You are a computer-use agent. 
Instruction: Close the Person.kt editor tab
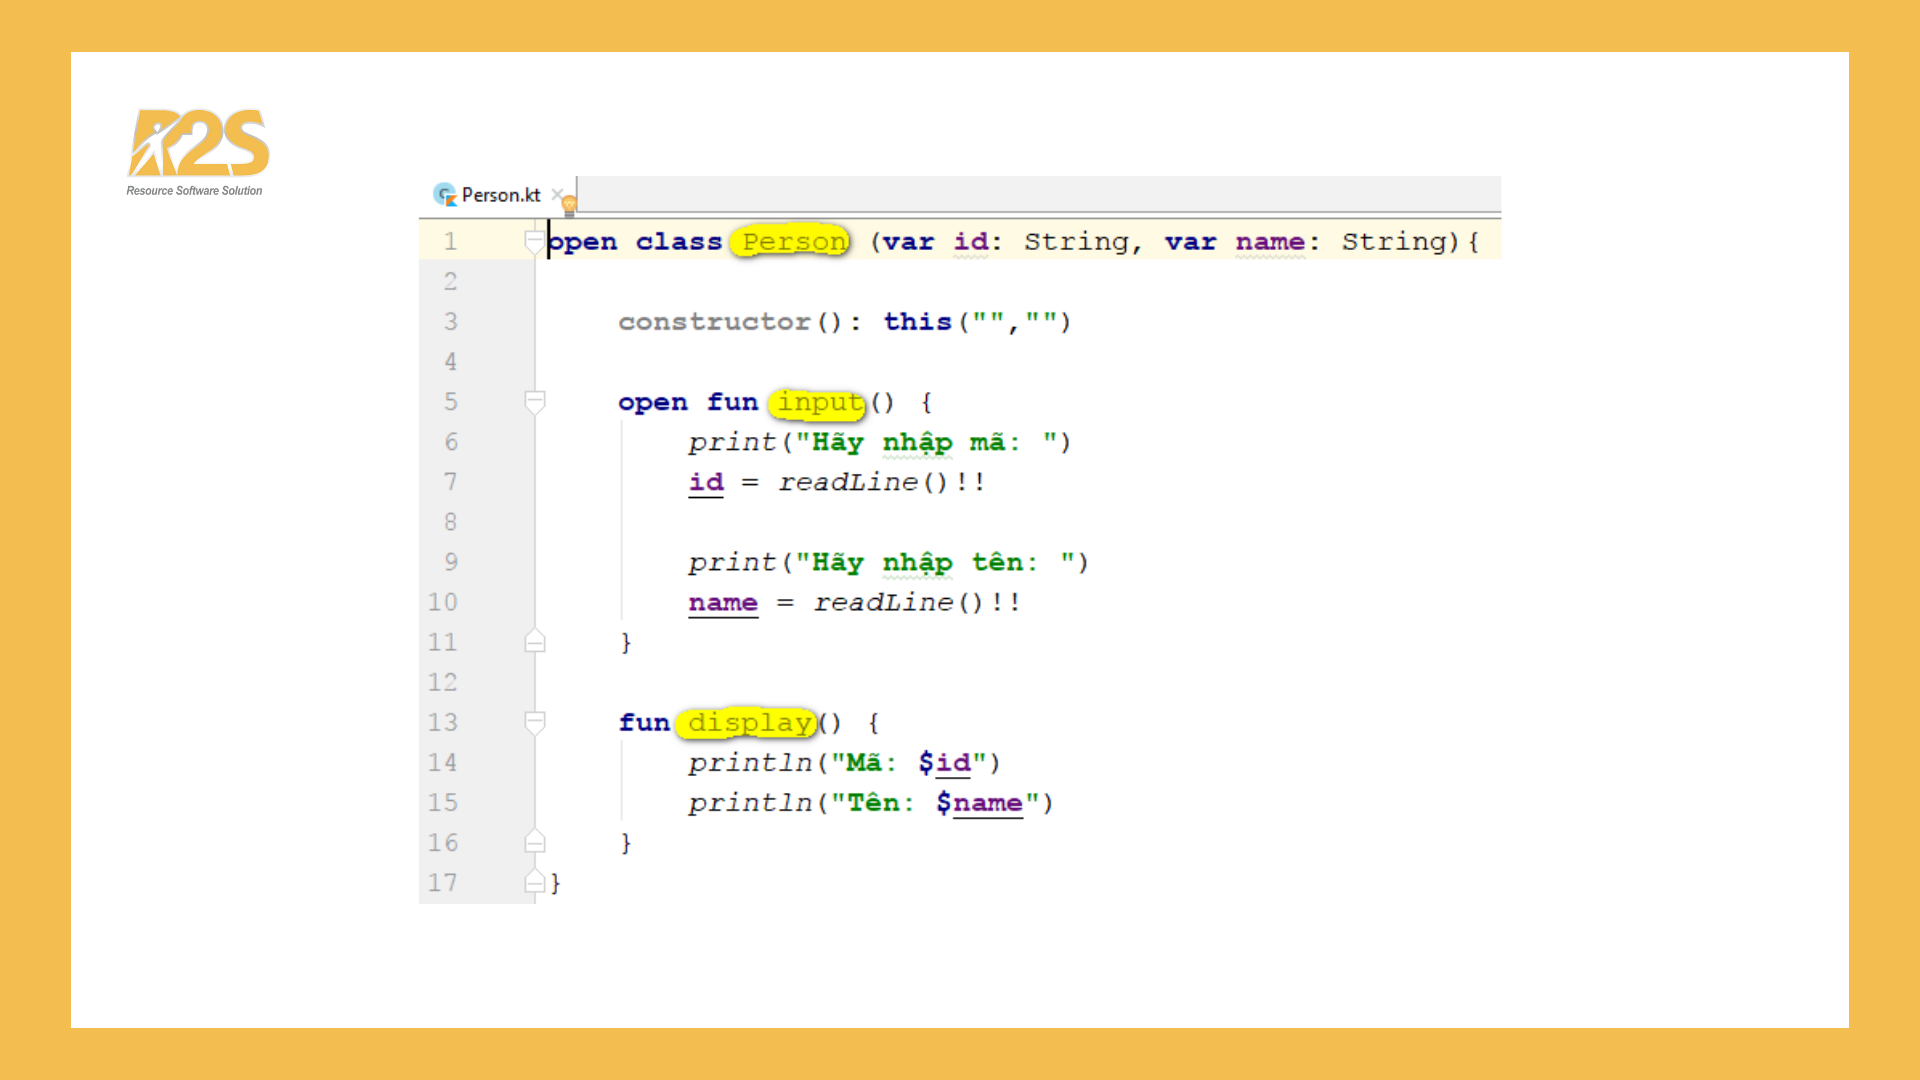pos(557,195)
